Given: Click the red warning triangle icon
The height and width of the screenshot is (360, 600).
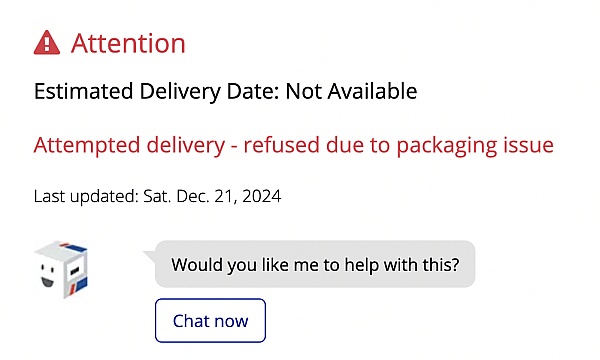Looking at the screenshot, I should [x=47, y=42].
